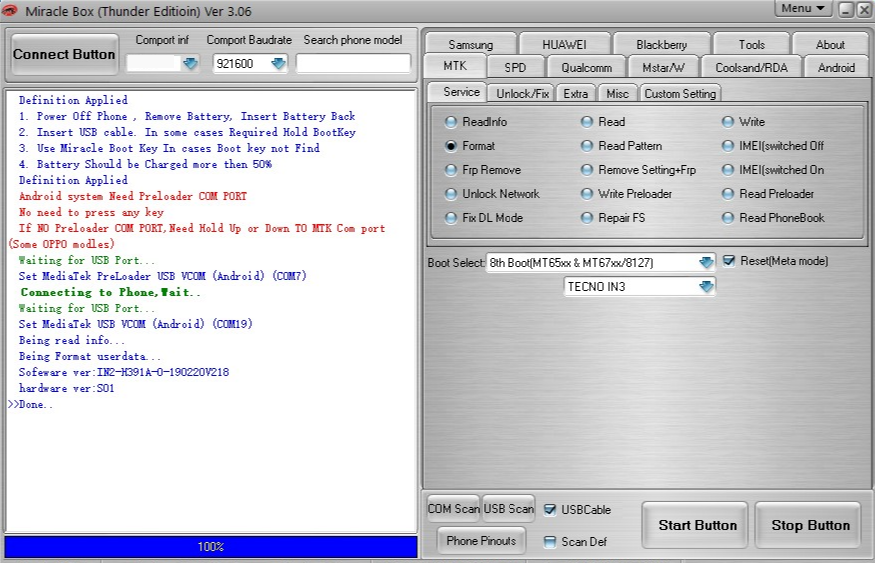This screenshot has height=563, width=875.
Task: Click the Search phone model field
Action: click(x=353, y=63)
